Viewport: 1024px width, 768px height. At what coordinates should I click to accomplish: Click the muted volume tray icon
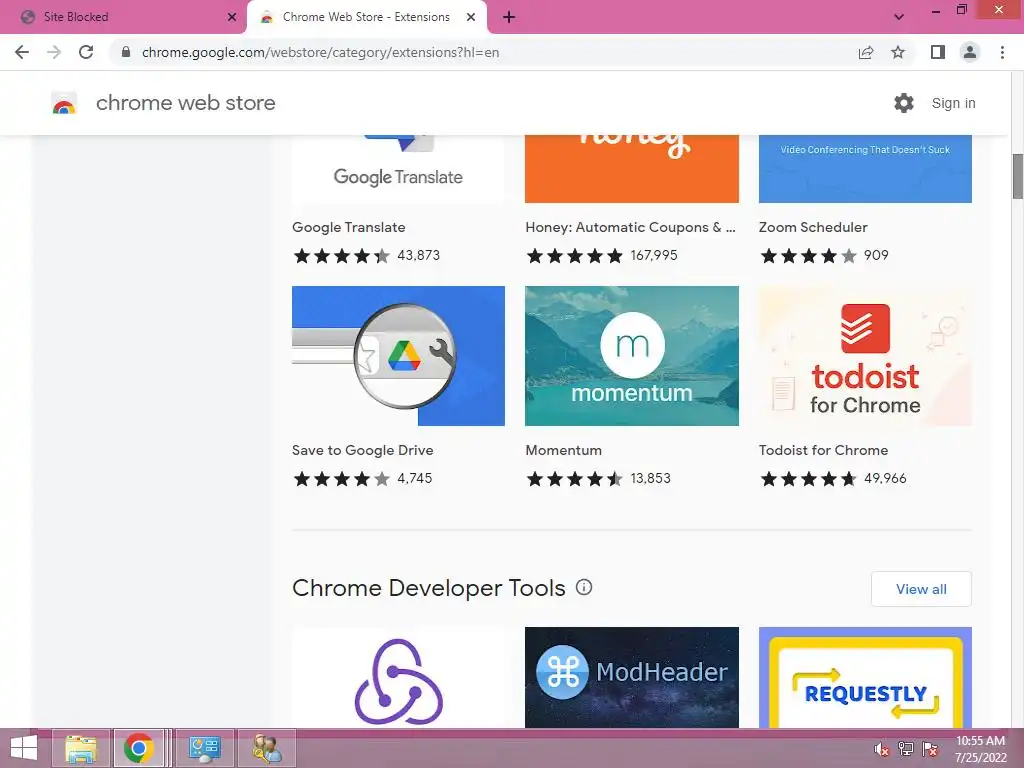pos(882,749)
